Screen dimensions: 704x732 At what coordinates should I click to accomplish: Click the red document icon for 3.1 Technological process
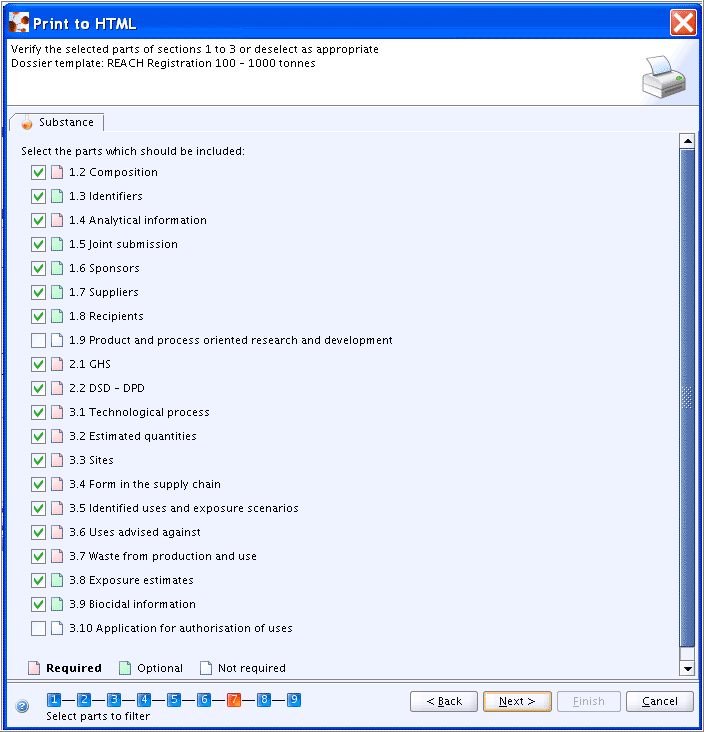(57, 412)
